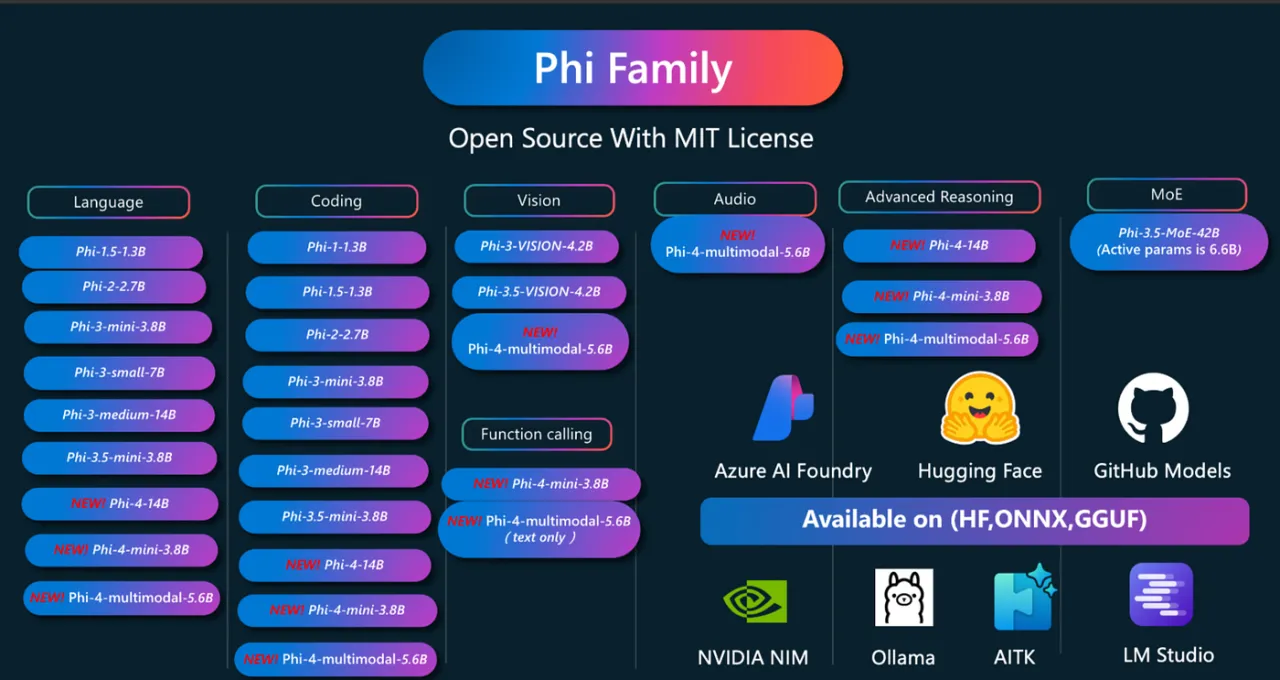The width and height of the screenshot is (1280, 680).
Task: Open Phi-4-multimodal-5.6B under Audio
Action: (738, 245)
